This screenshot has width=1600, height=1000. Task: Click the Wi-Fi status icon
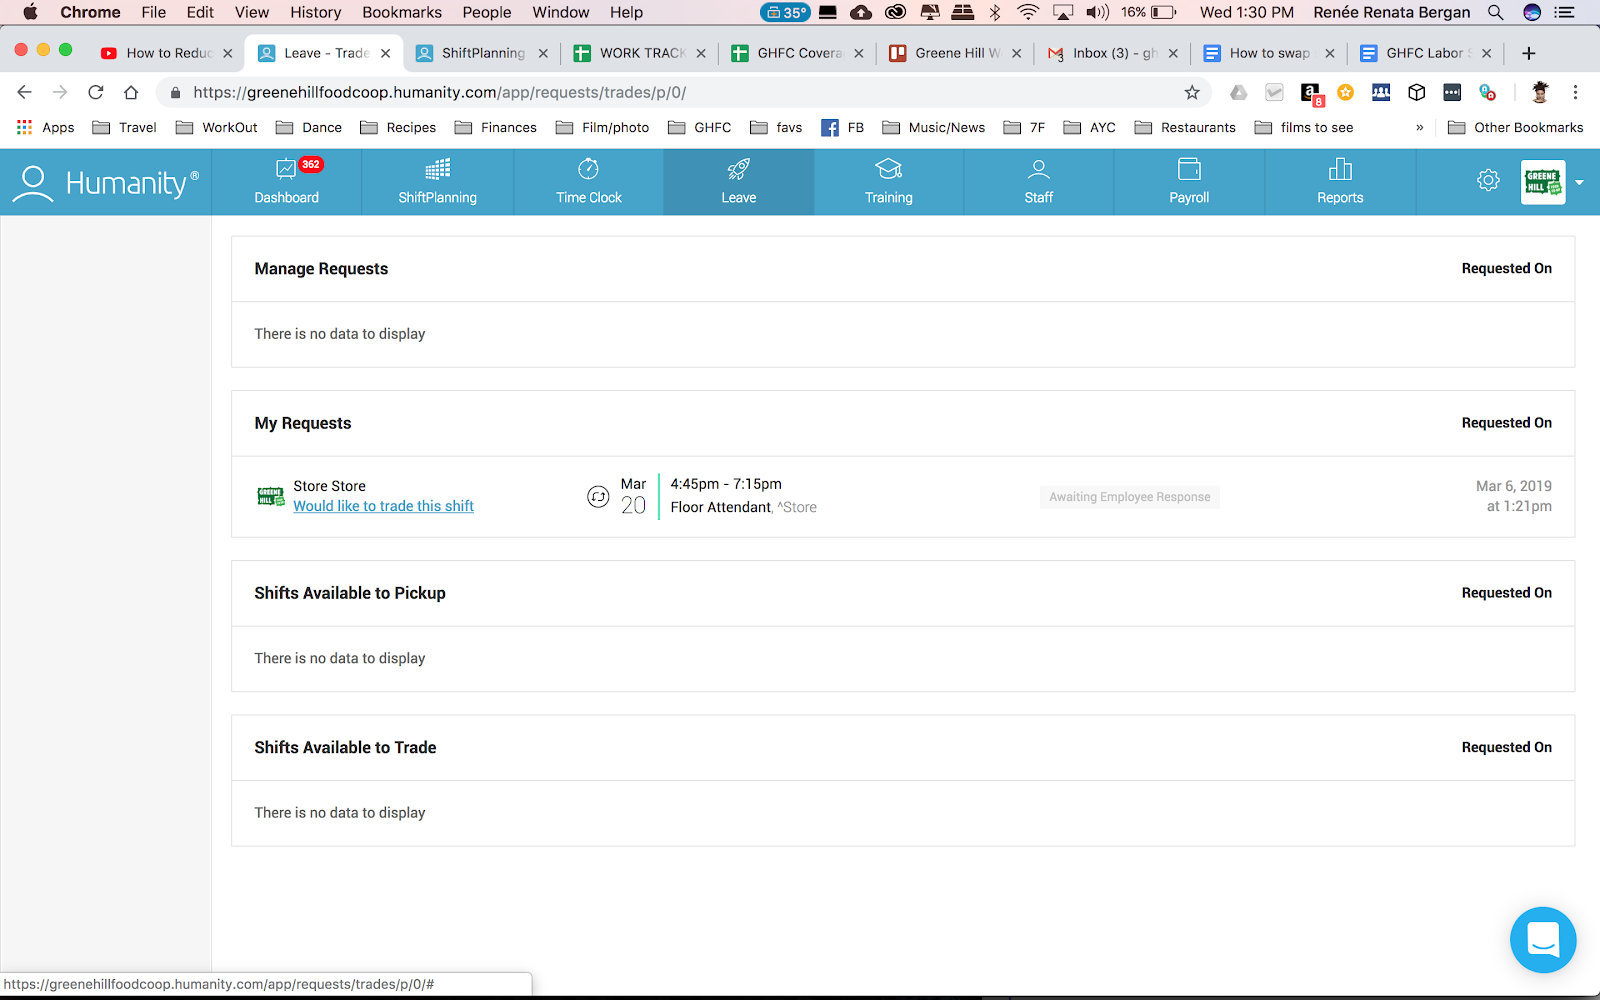click(x=1028, y=12)
